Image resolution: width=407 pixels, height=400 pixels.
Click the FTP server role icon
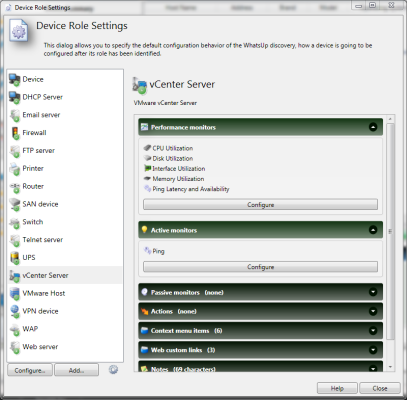[14, 151]
